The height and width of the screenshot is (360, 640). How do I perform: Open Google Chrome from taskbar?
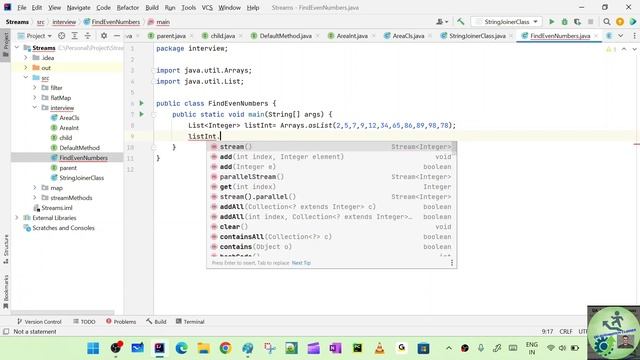click(225, 348)
